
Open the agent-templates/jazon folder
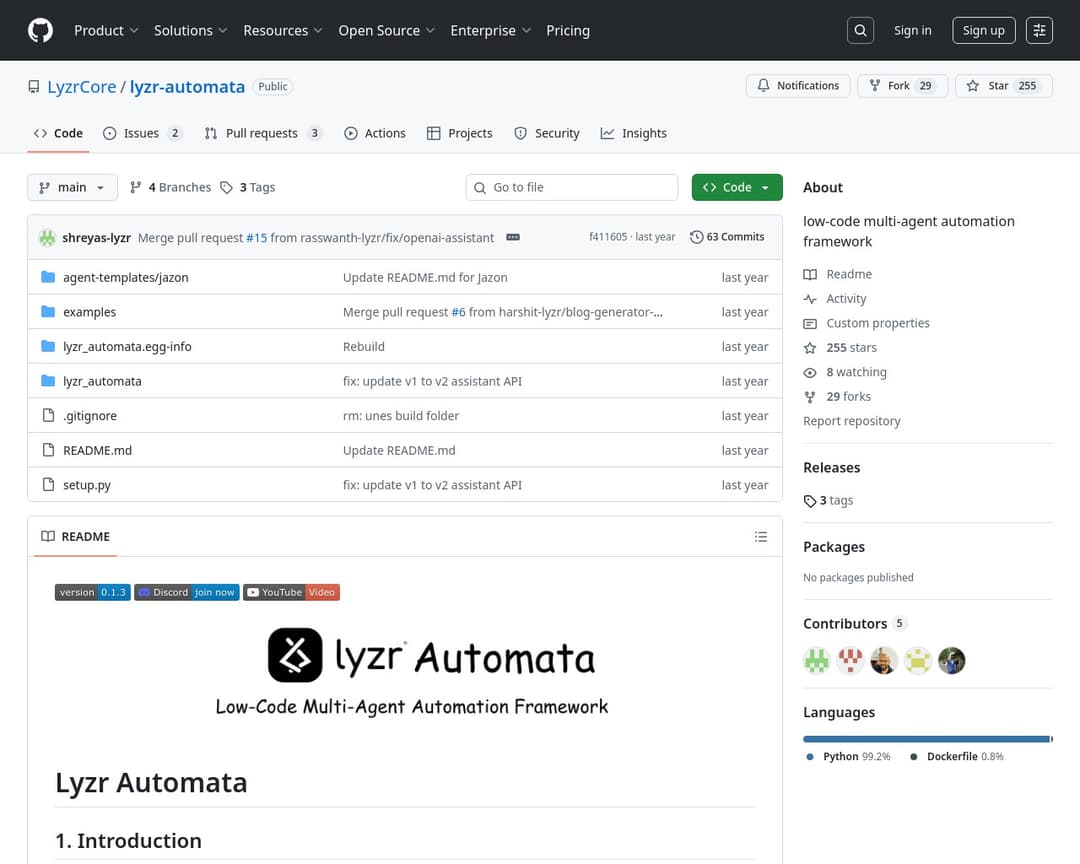(x=125, y=278)
